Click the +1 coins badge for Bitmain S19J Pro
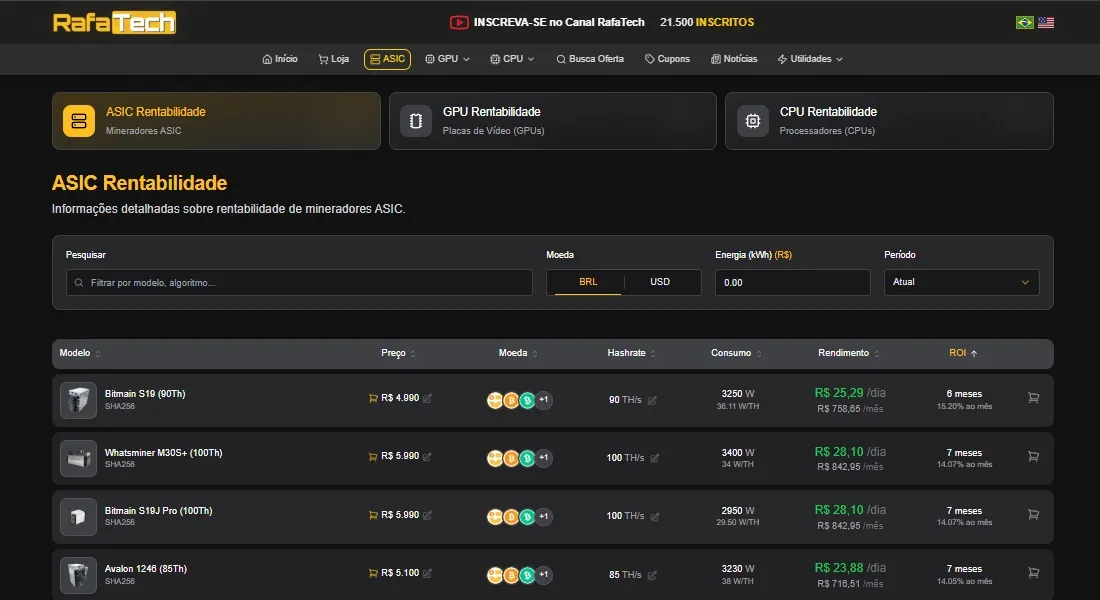Image resolution: width=1100 pixels, height=600 pixels. point(544,516)
